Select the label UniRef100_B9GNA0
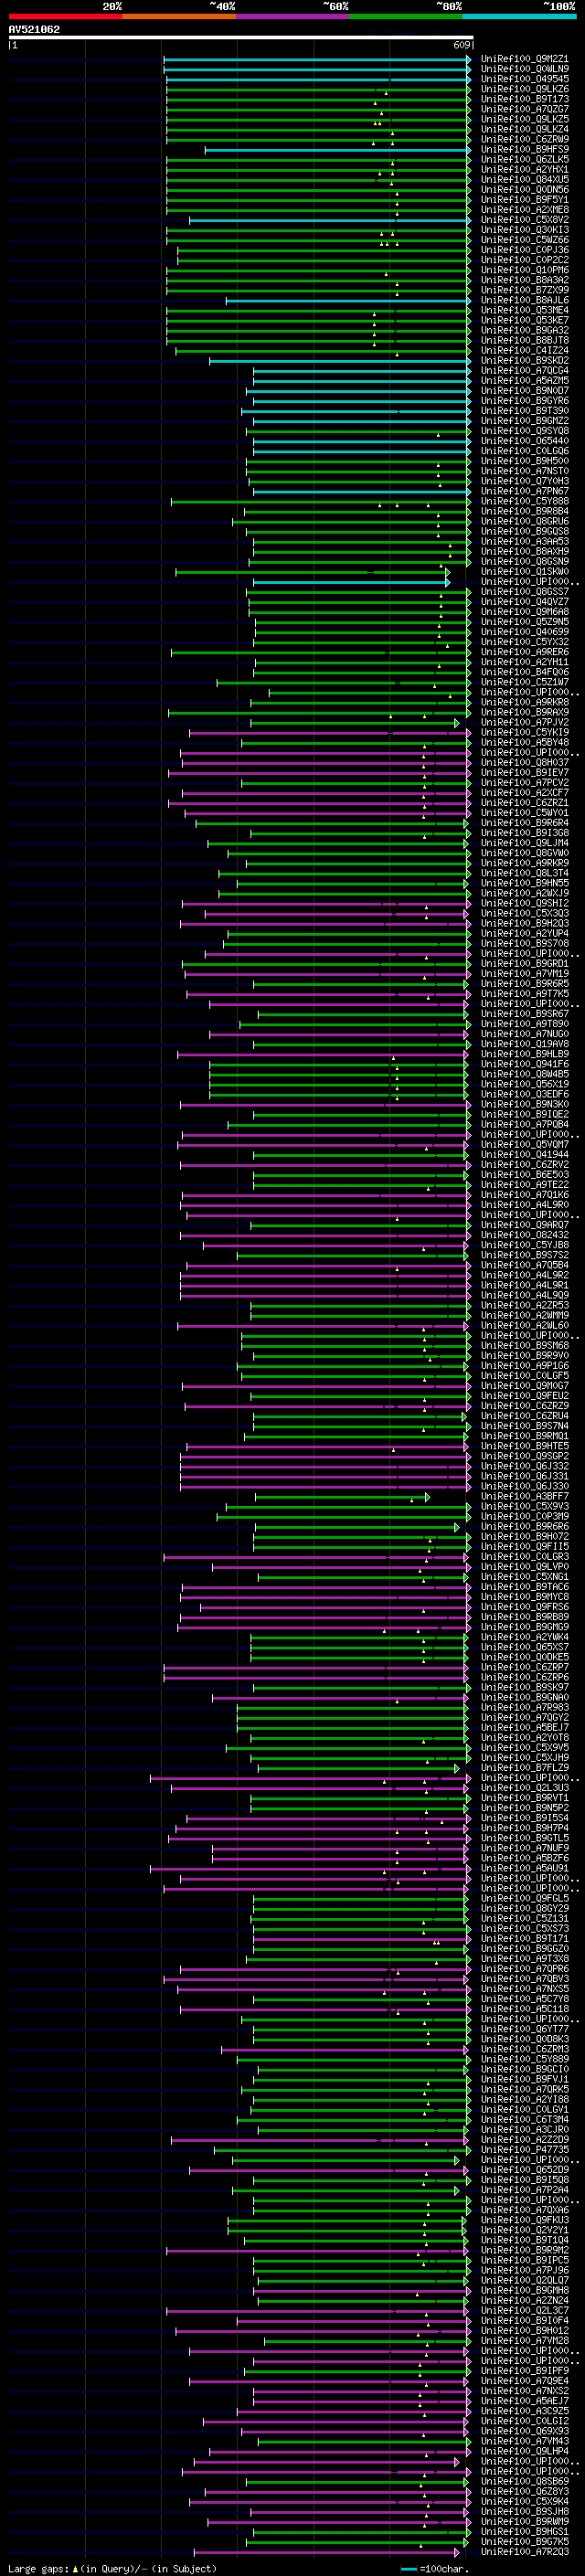Image resolution: width=585 pixels, height=2576 pixels. pos(524,1697)
